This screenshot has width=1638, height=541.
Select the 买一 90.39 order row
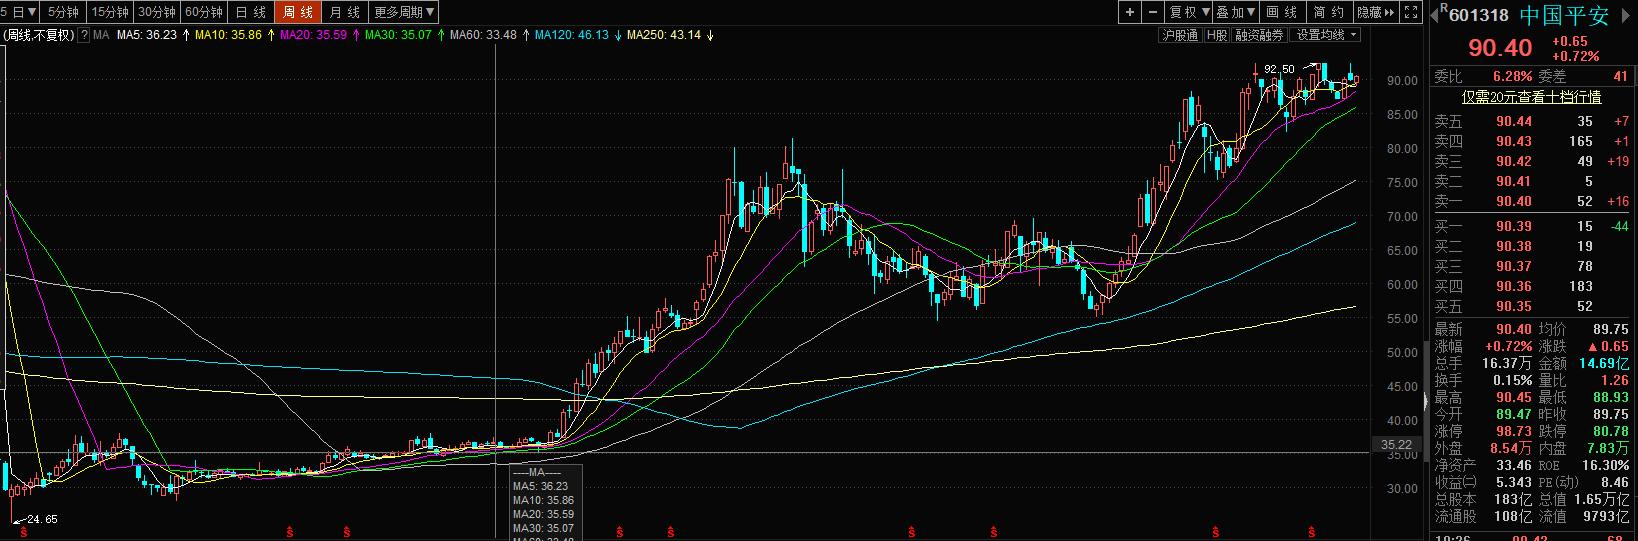(x=1531, y=226)
